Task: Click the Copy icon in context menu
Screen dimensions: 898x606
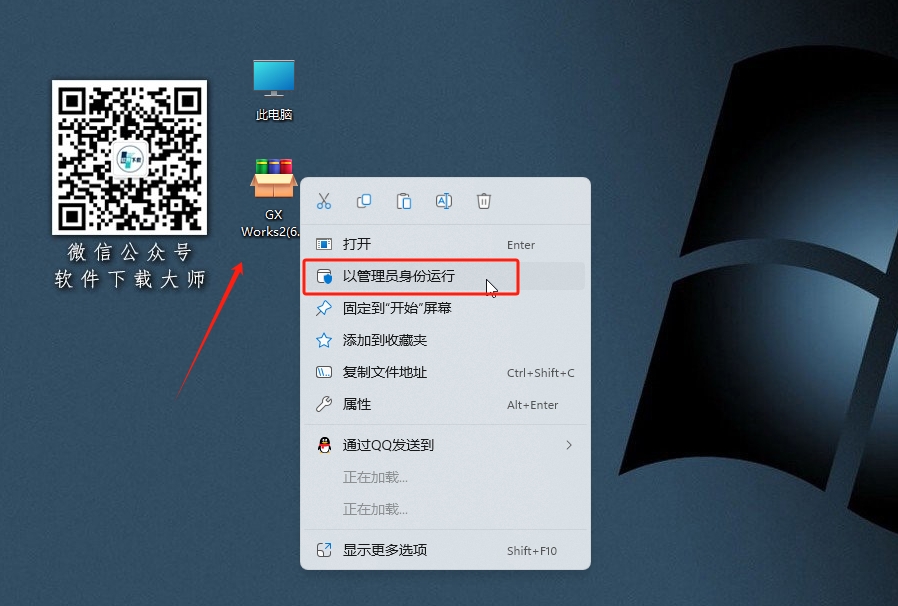Action: click(364, 201)
